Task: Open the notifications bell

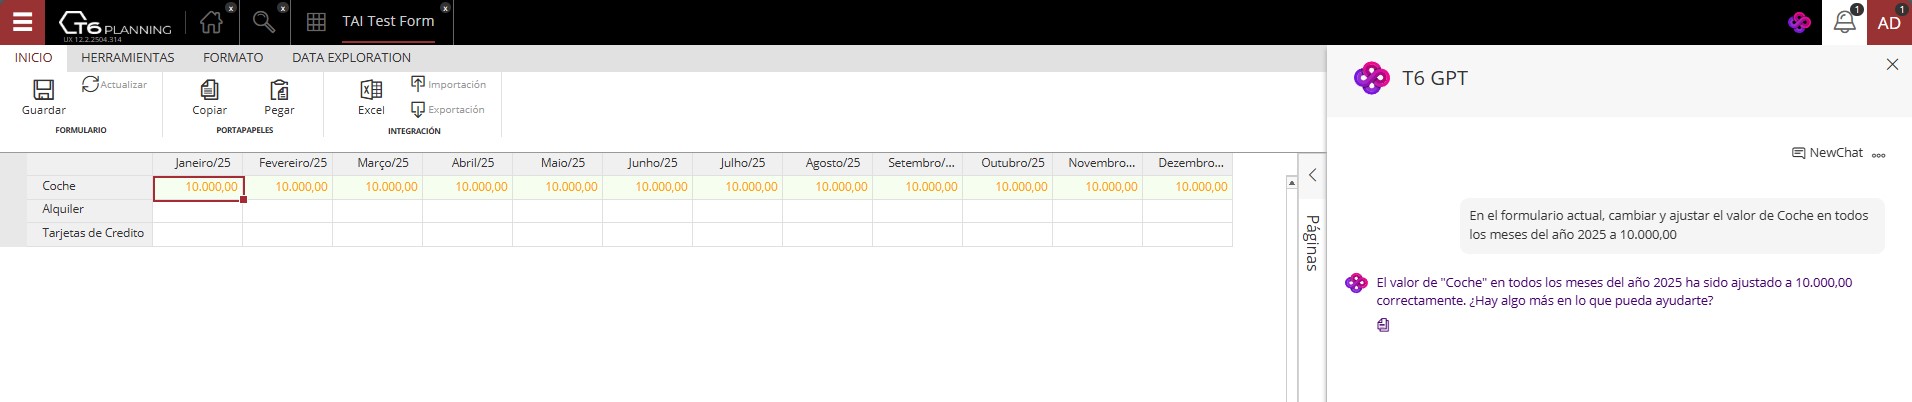Action: 1845,22
